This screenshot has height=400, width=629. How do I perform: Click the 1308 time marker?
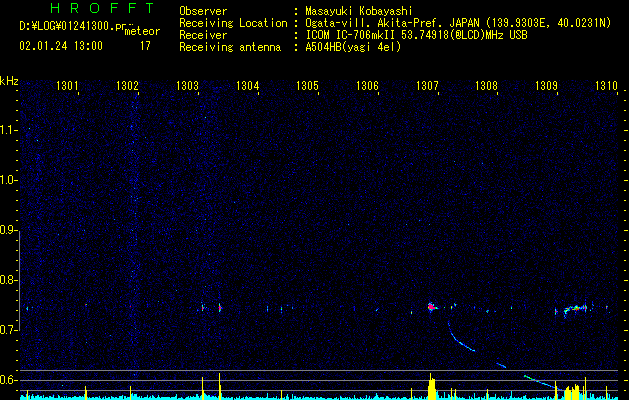(x=487, y=85)
